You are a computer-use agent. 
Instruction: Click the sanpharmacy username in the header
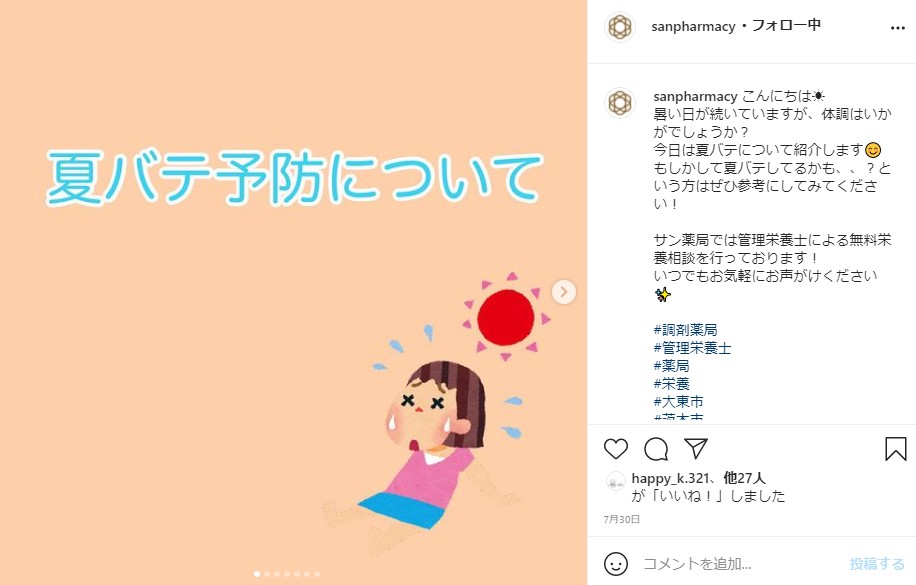(x=693, y=27)
